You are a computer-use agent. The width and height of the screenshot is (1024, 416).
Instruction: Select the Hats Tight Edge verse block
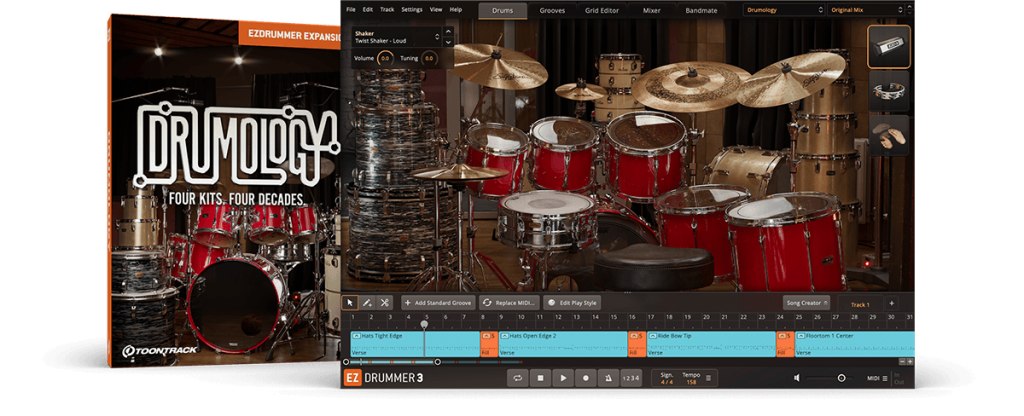pyautogui.click(x=415, y=344)
